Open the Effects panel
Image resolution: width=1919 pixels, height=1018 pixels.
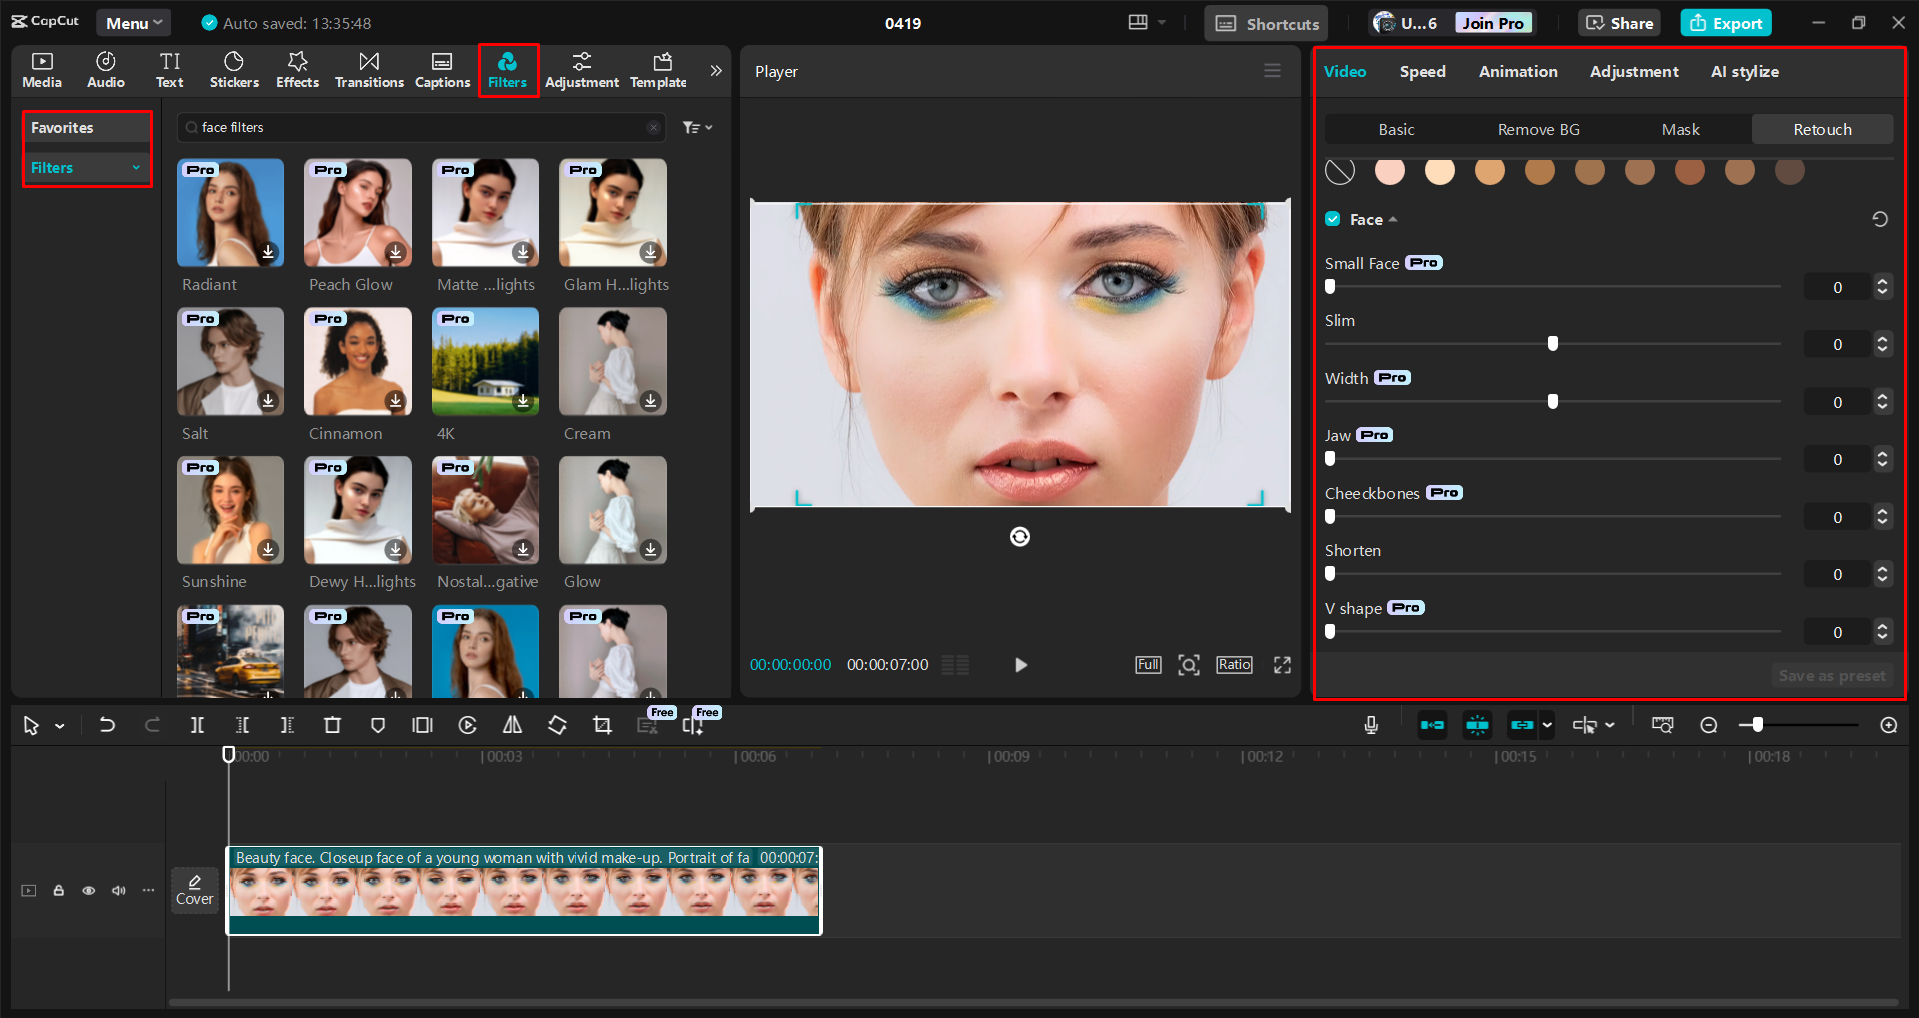(x=297, y=69)
